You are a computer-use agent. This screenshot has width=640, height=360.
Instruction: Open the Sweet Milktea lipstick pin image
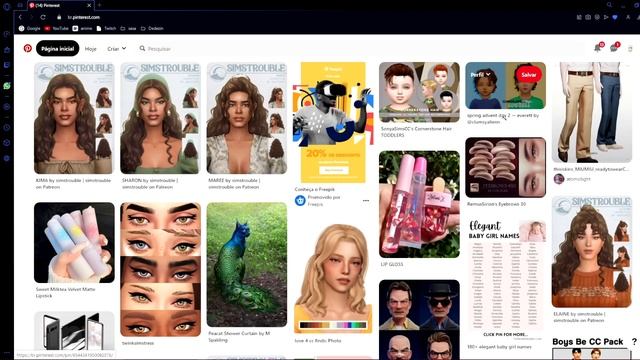pyautogui.click(x=74, y=242)
